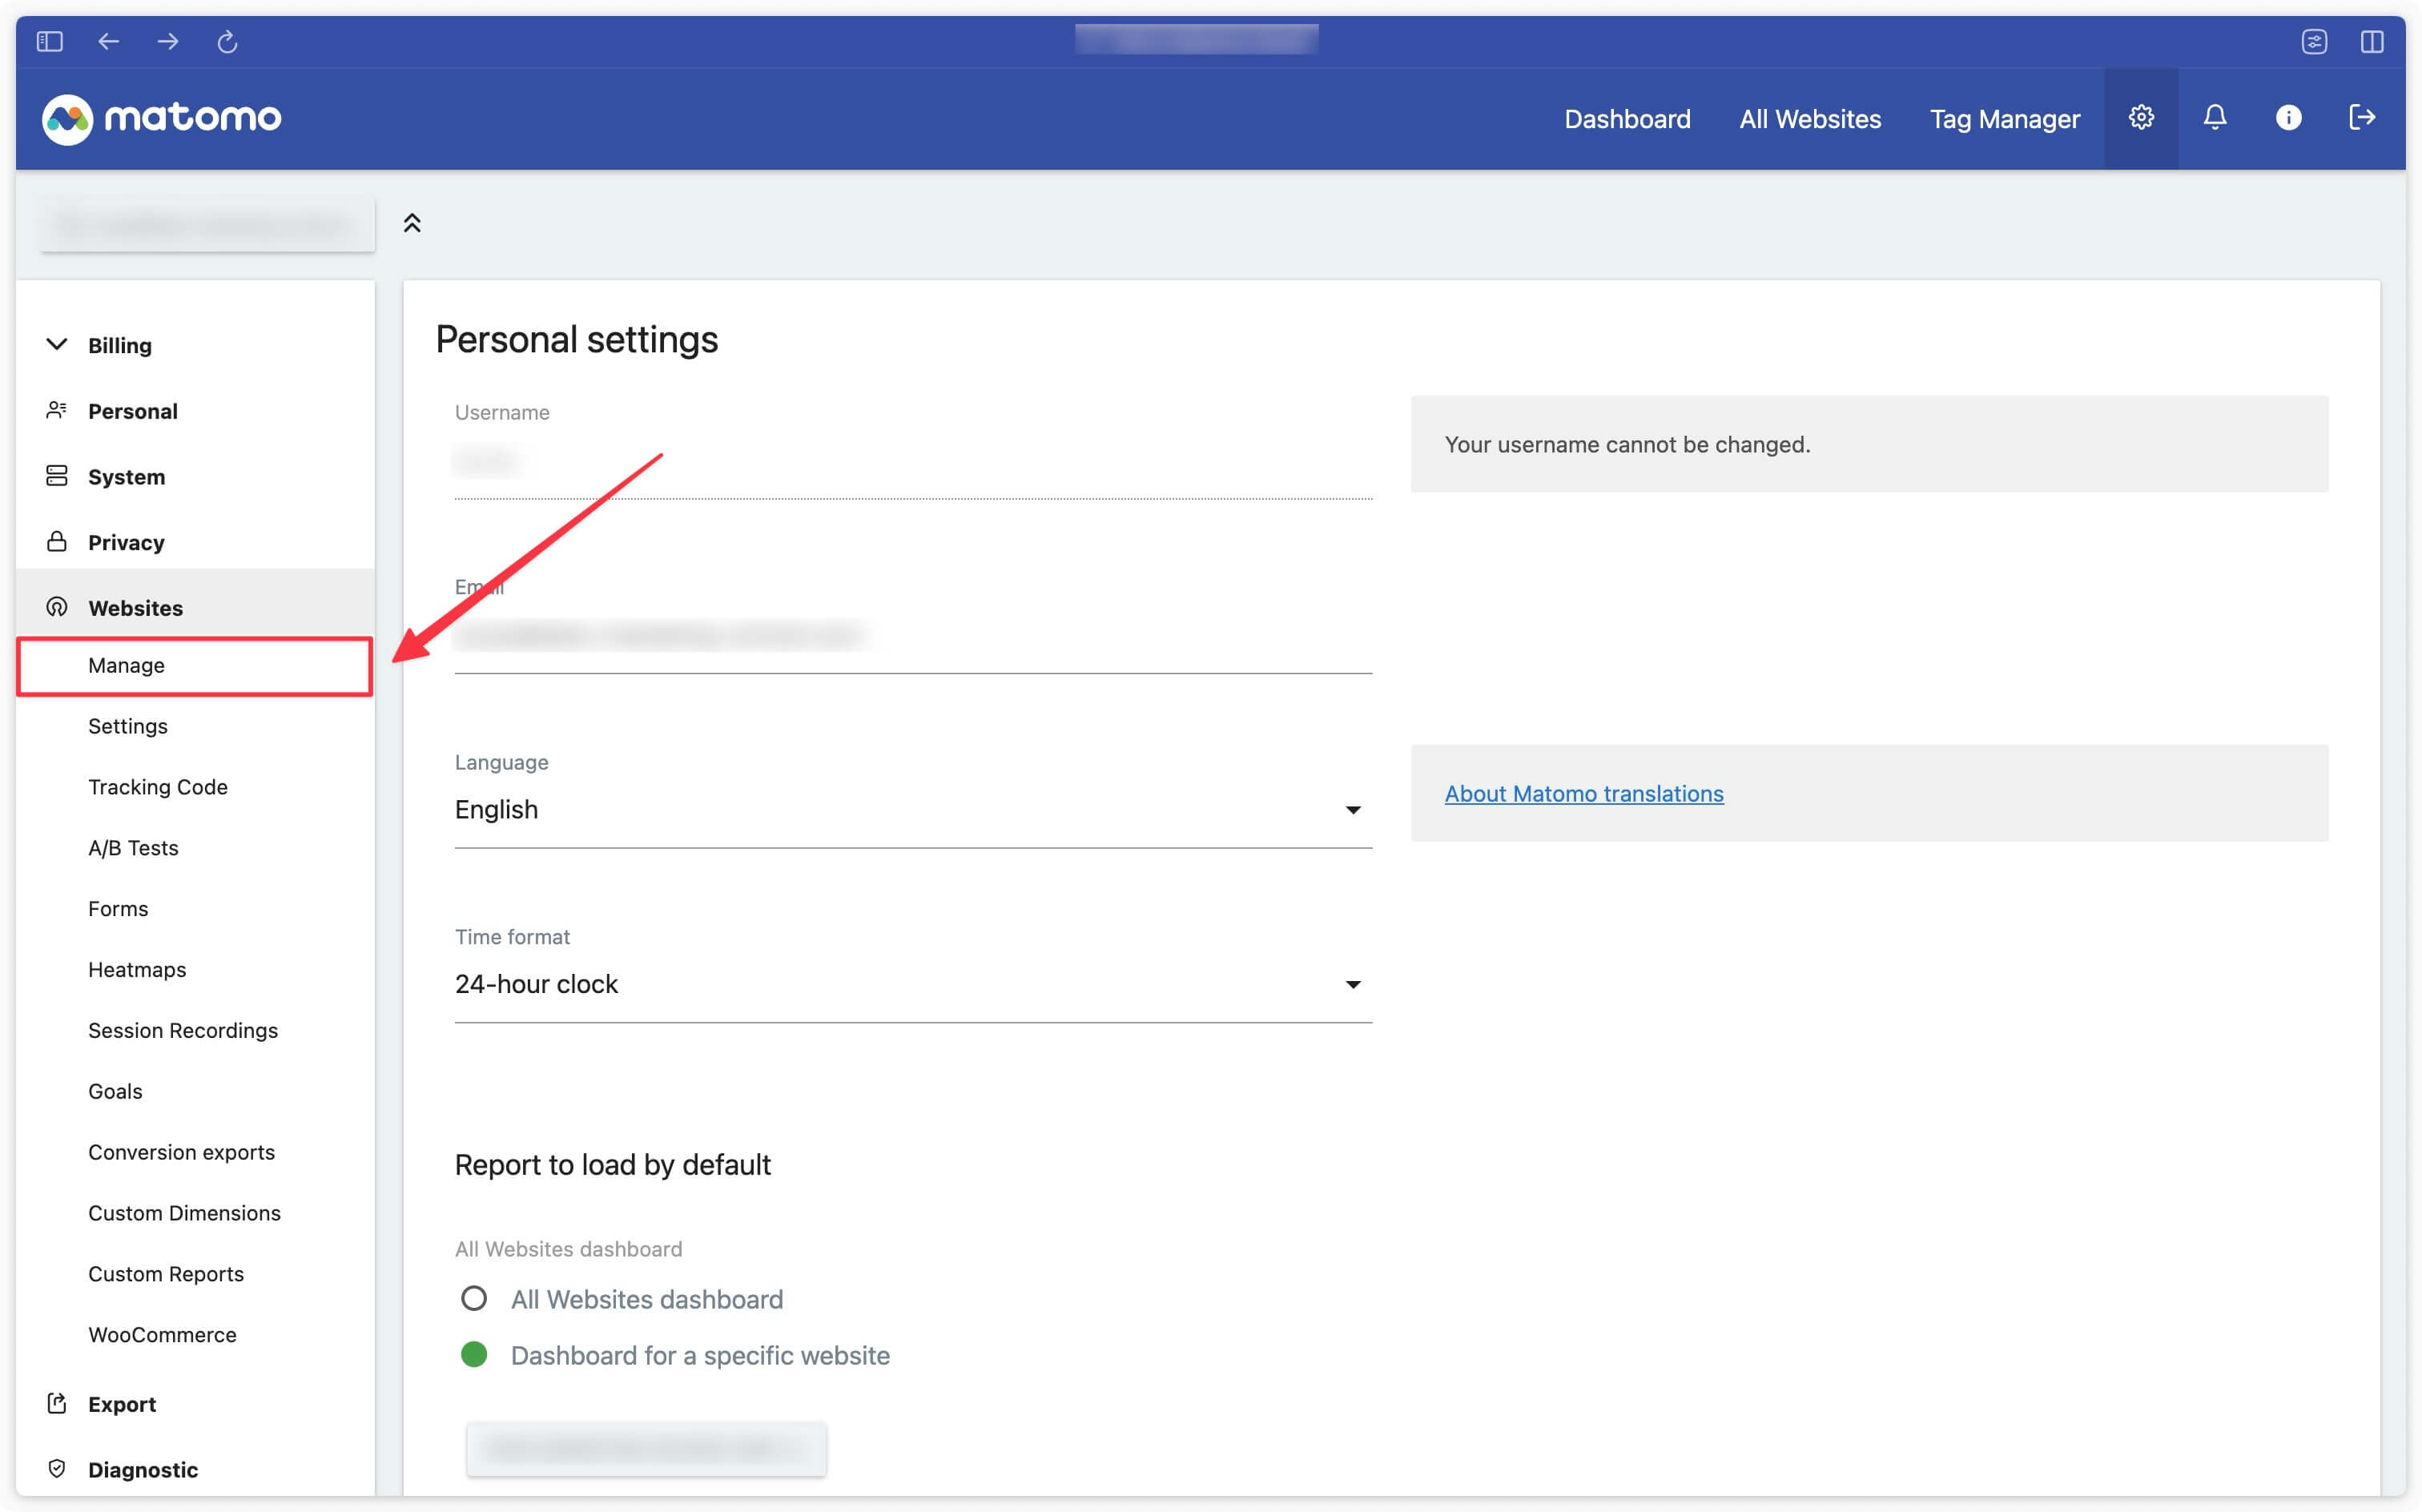Click All Websites in top navigation
The width and height of the screenshot is (2422, 1512).
1811,119
